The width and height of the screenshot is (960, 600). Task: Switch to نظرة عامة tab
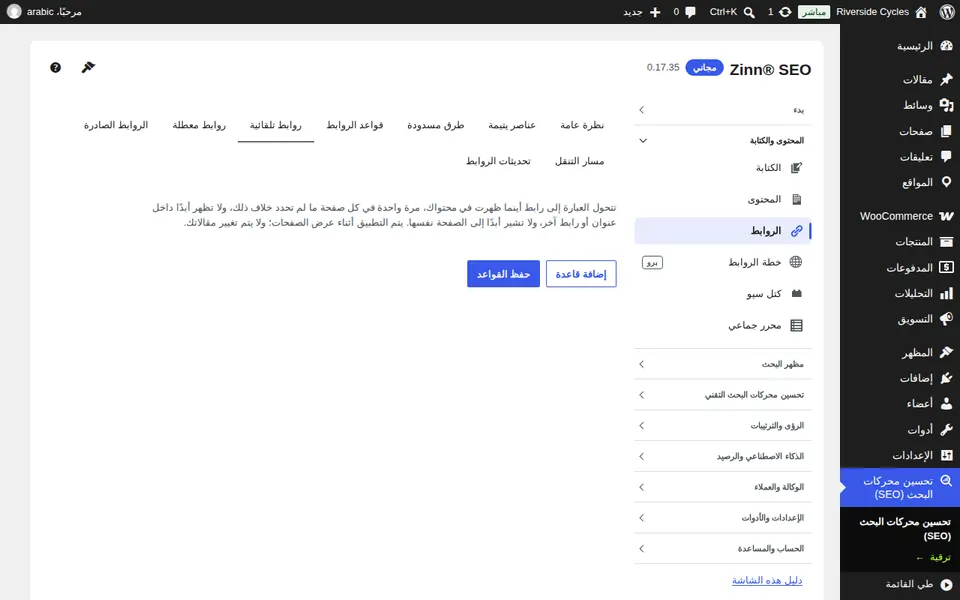[x=582, y=125]
